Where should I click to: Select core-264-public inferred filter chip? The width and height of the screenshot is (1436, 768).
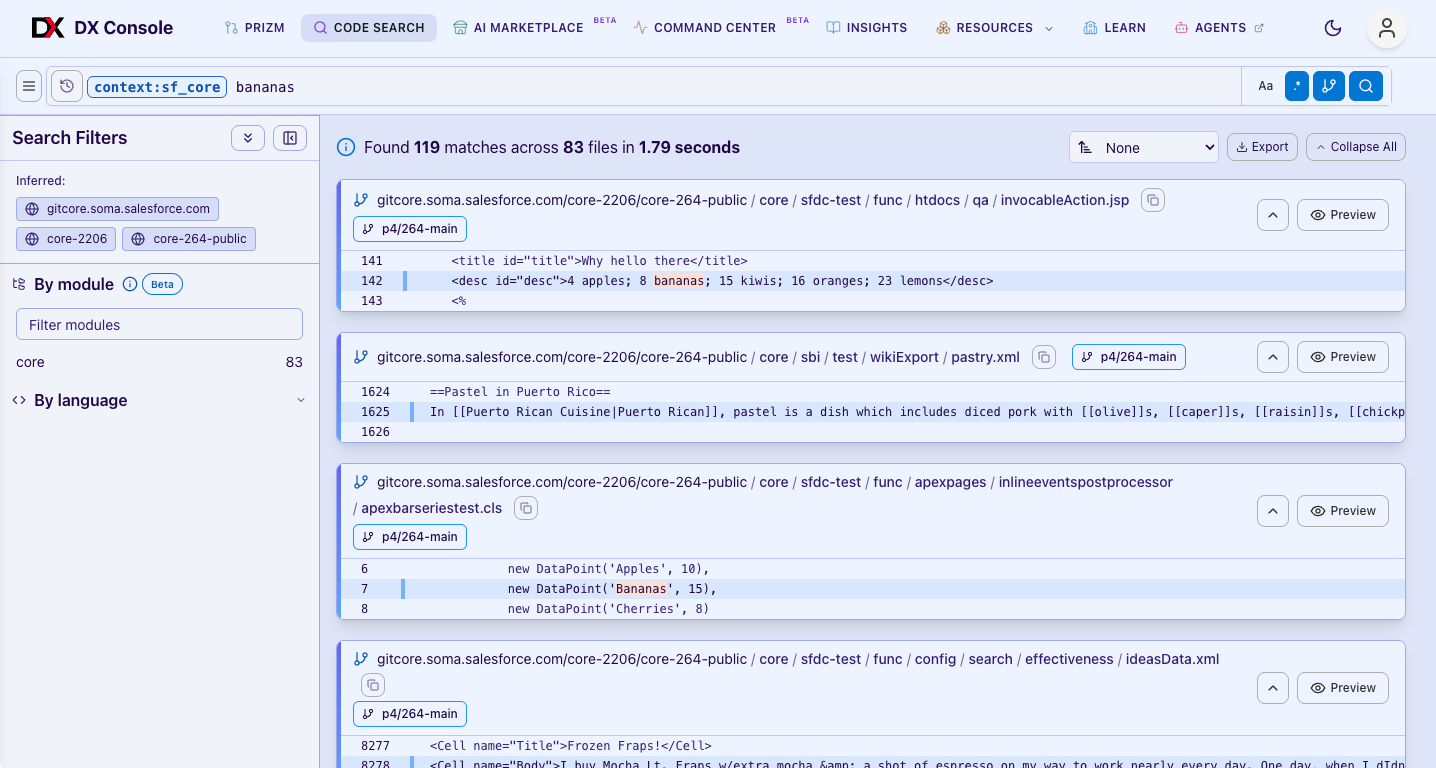click(189, 239)
